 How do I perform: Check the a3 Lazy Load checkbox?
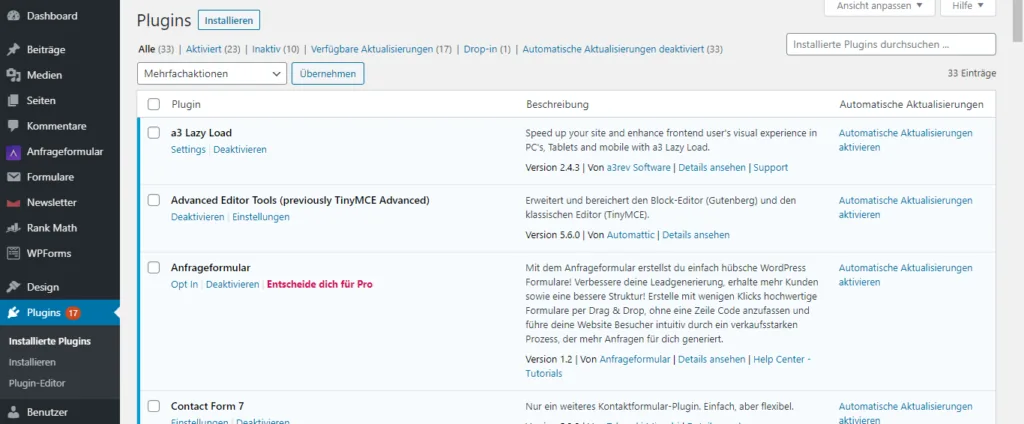pos(153,133)
